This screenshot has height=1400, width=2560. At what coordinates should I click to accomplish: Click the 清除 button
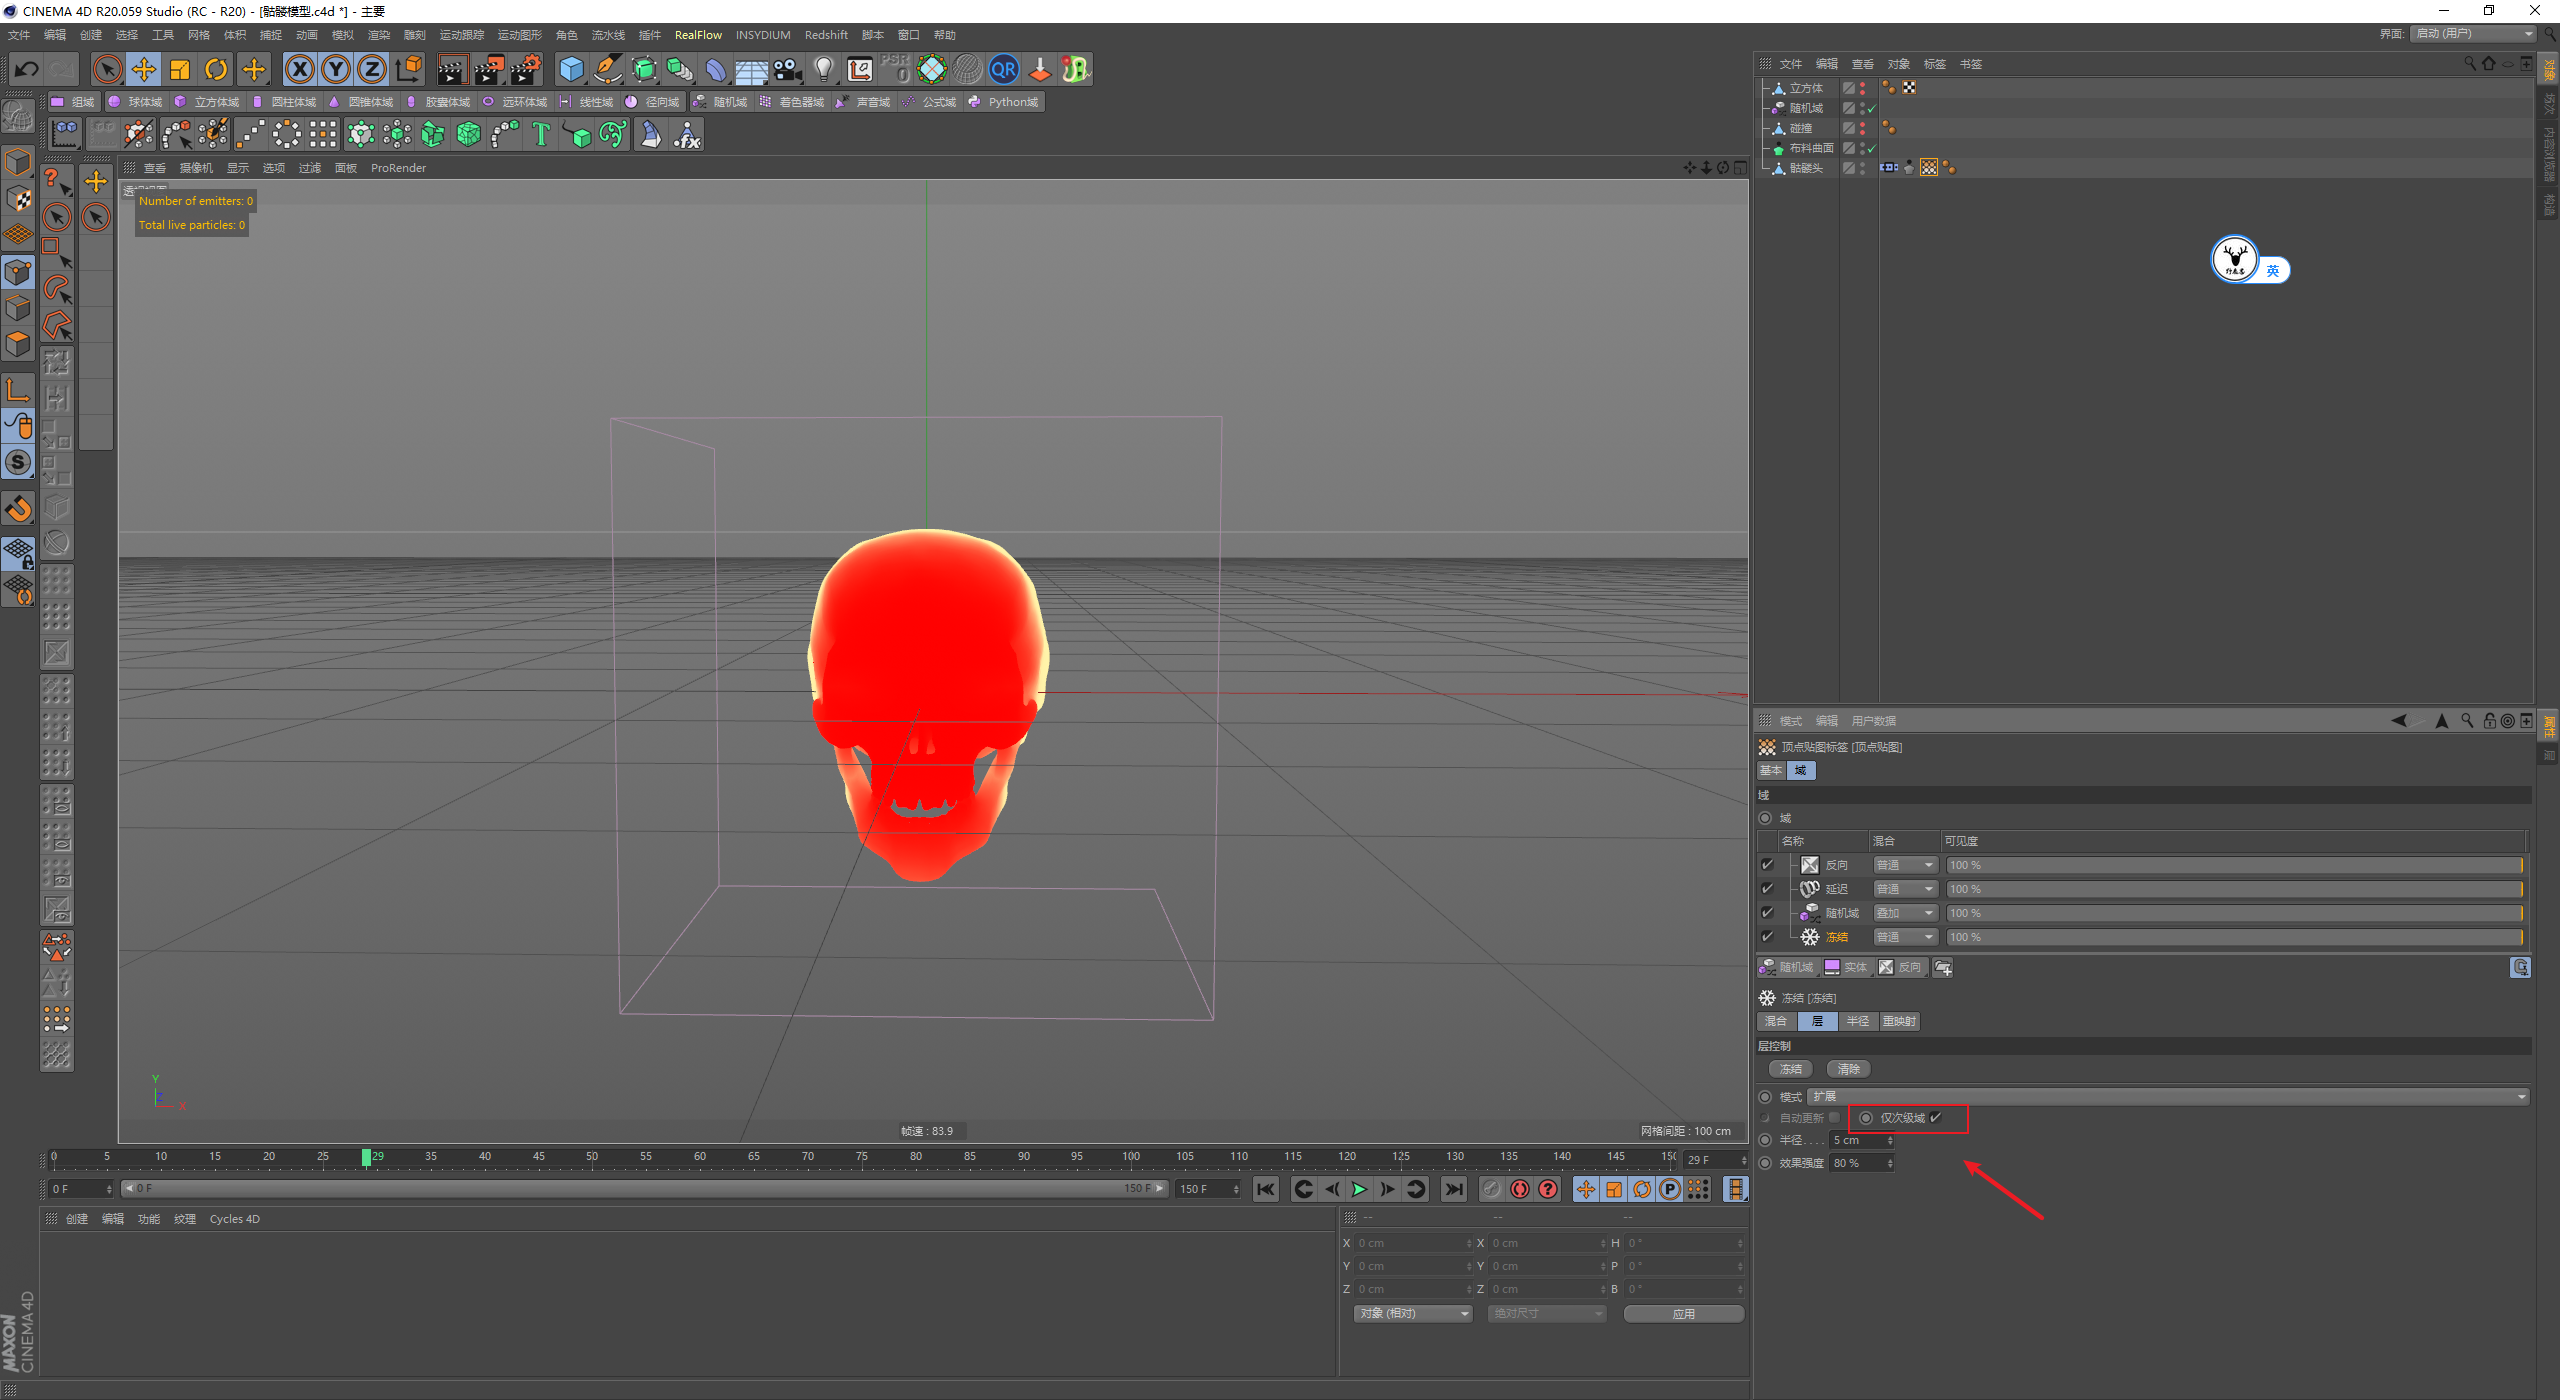1848,1069
